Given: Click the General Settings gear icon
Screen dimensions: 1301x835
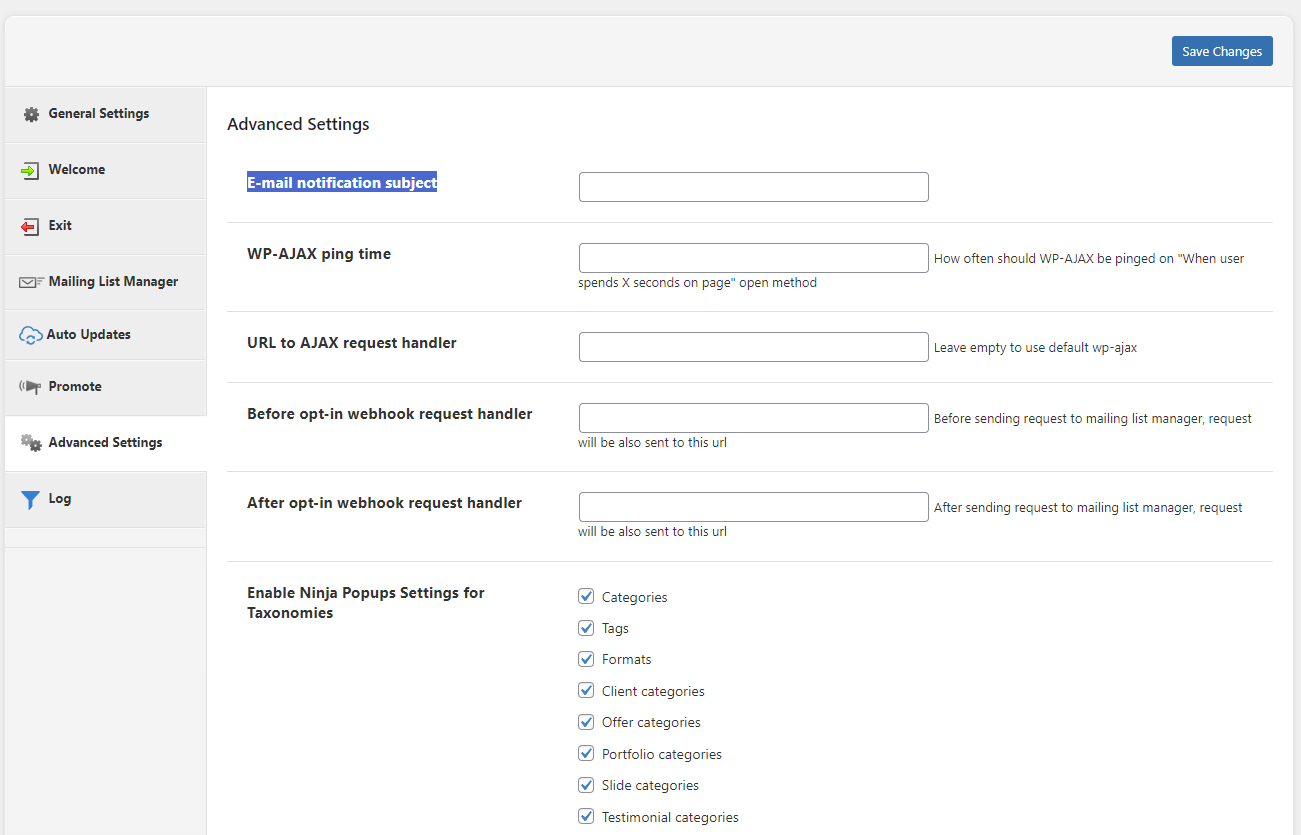Looking at the screenshot, I should tap(31, 114).
